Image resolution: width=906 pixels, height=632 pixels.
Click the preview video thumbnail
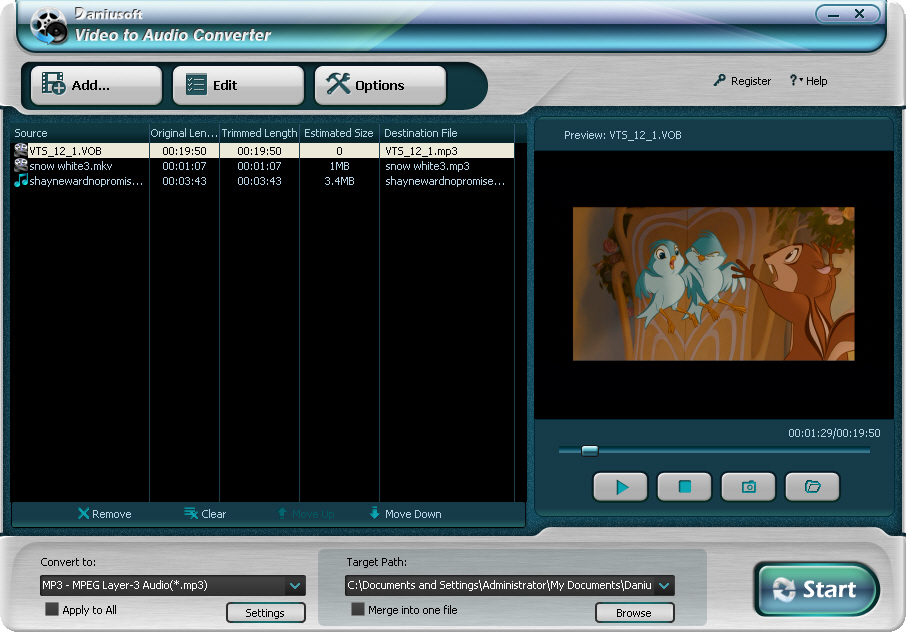pyautogui.click(x=714, y=284)
